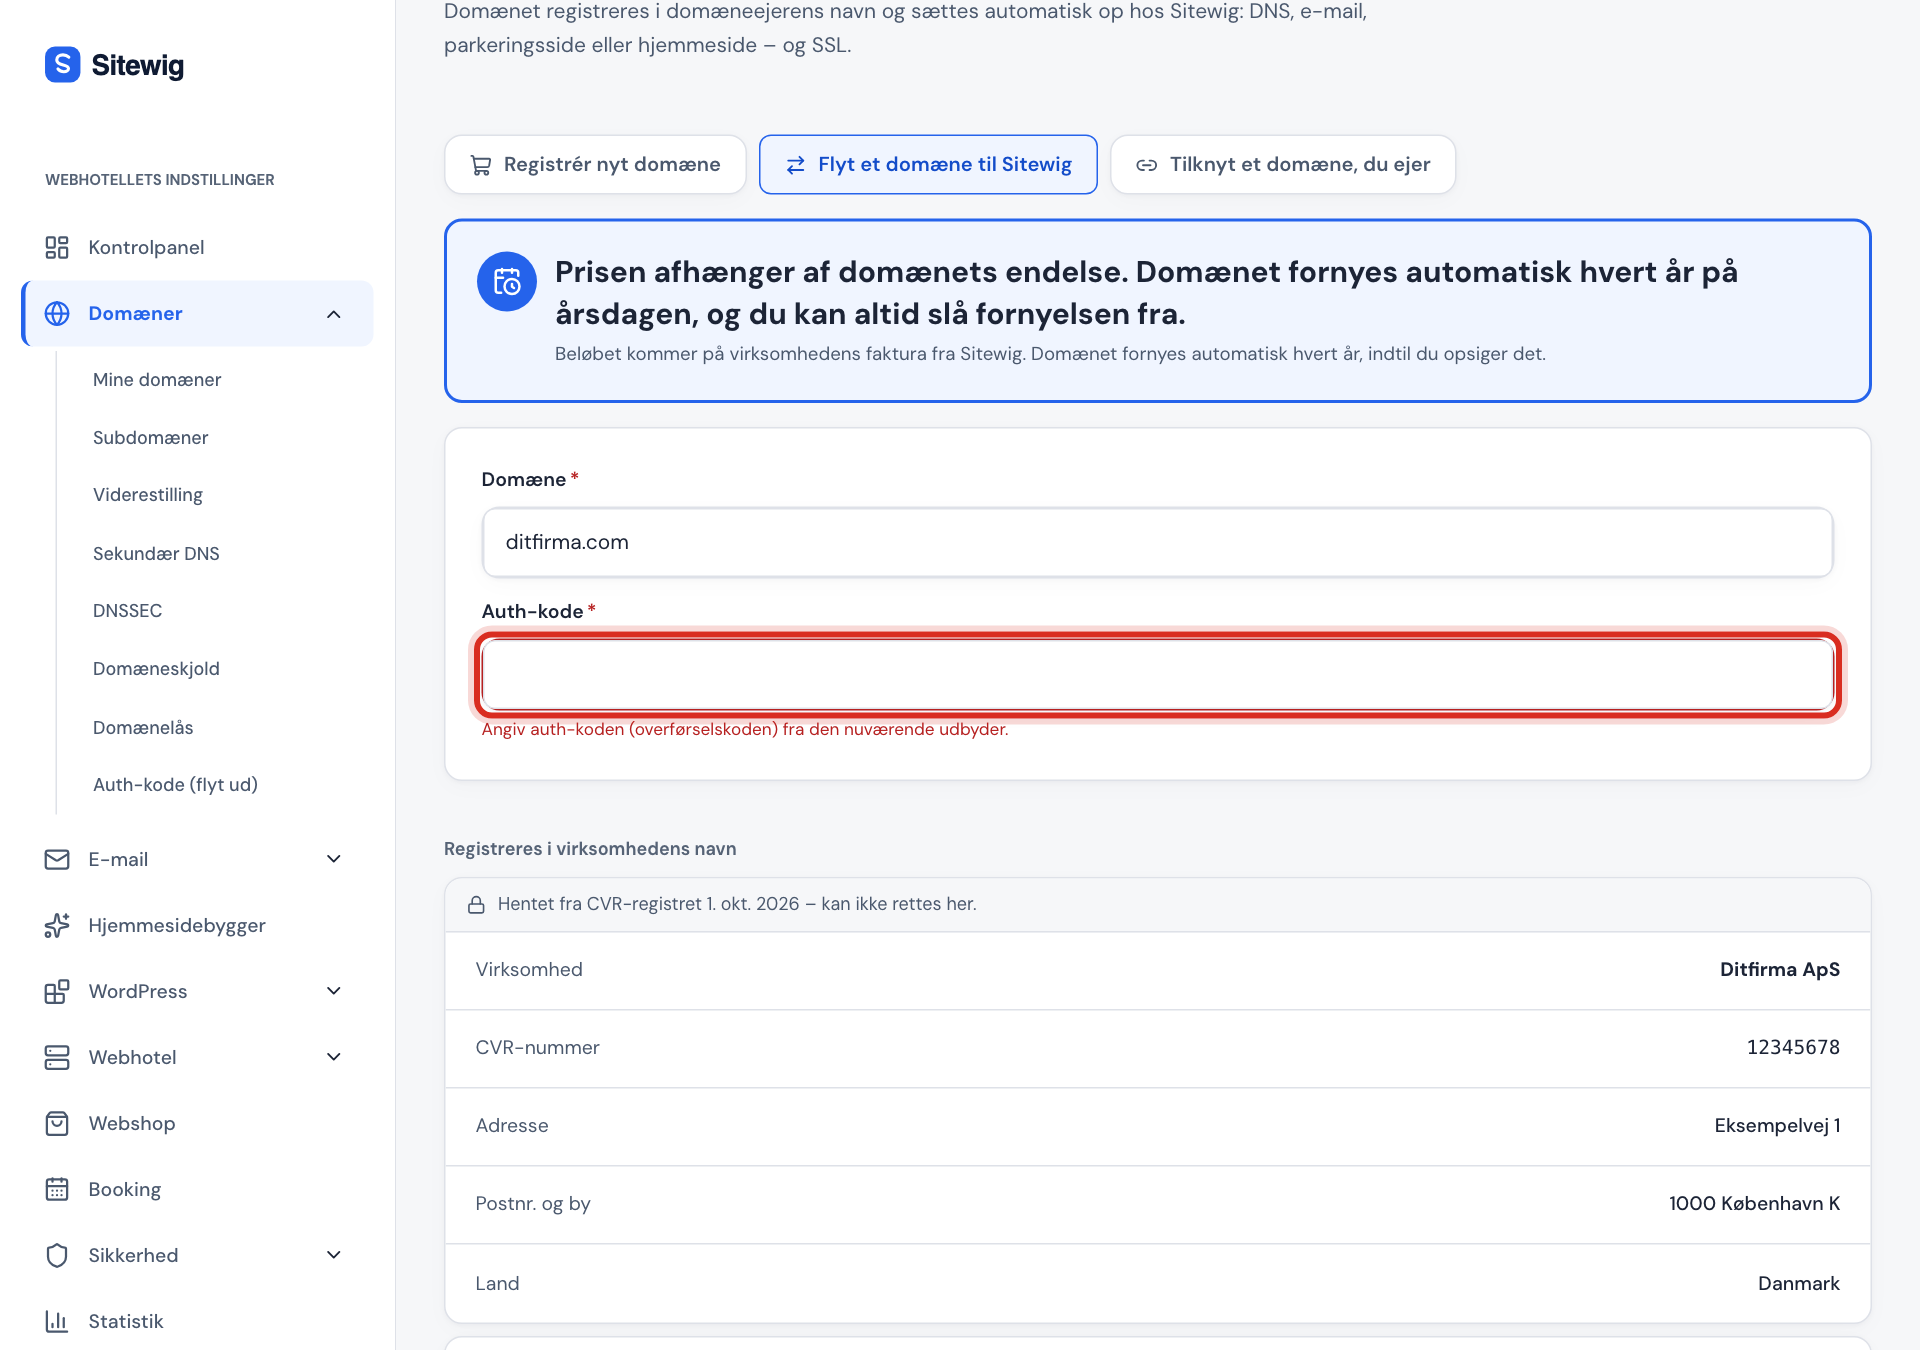
Task: Expand the E-mail menu chevron
Action: click(334, 859)
